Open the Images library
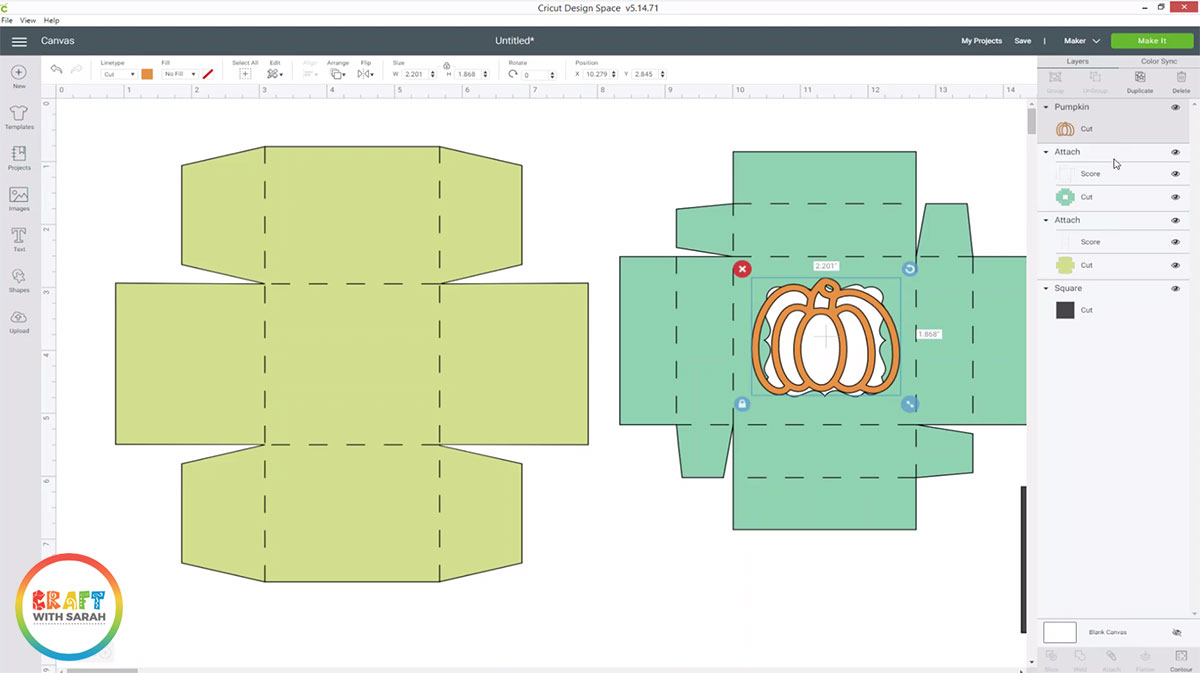Viewport: 1200px width, 673px height. (19, 198)
